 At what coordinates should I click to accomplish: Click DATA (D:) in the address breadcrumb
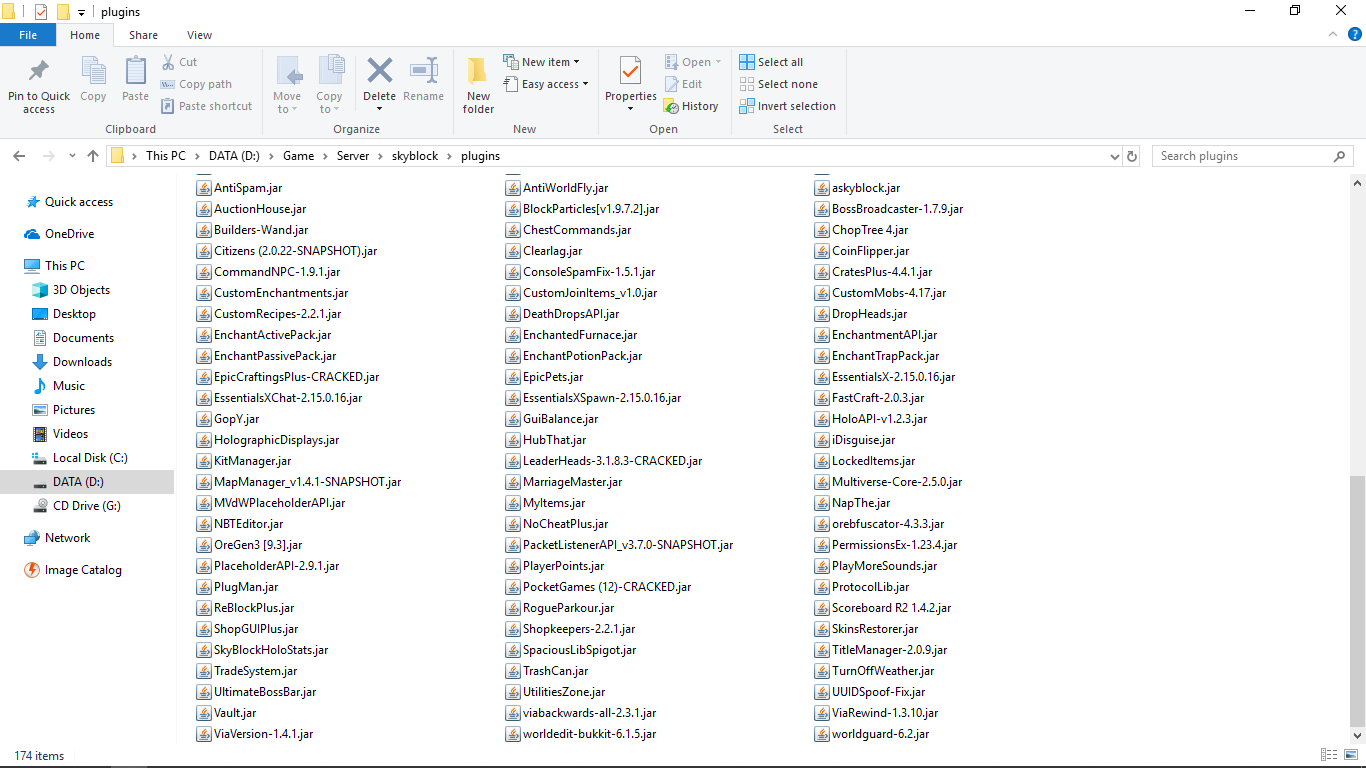pos(234,156)
